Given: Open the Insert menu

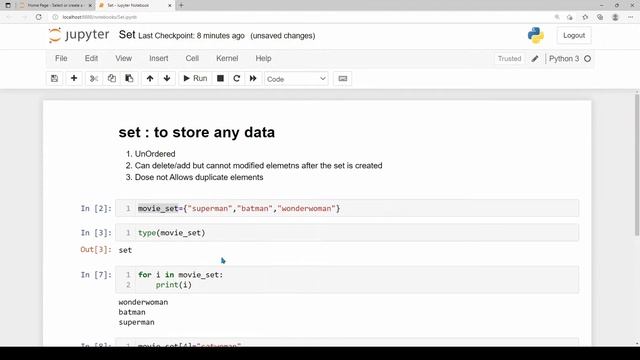Looking at the screenshot, I should pos(159,58).
